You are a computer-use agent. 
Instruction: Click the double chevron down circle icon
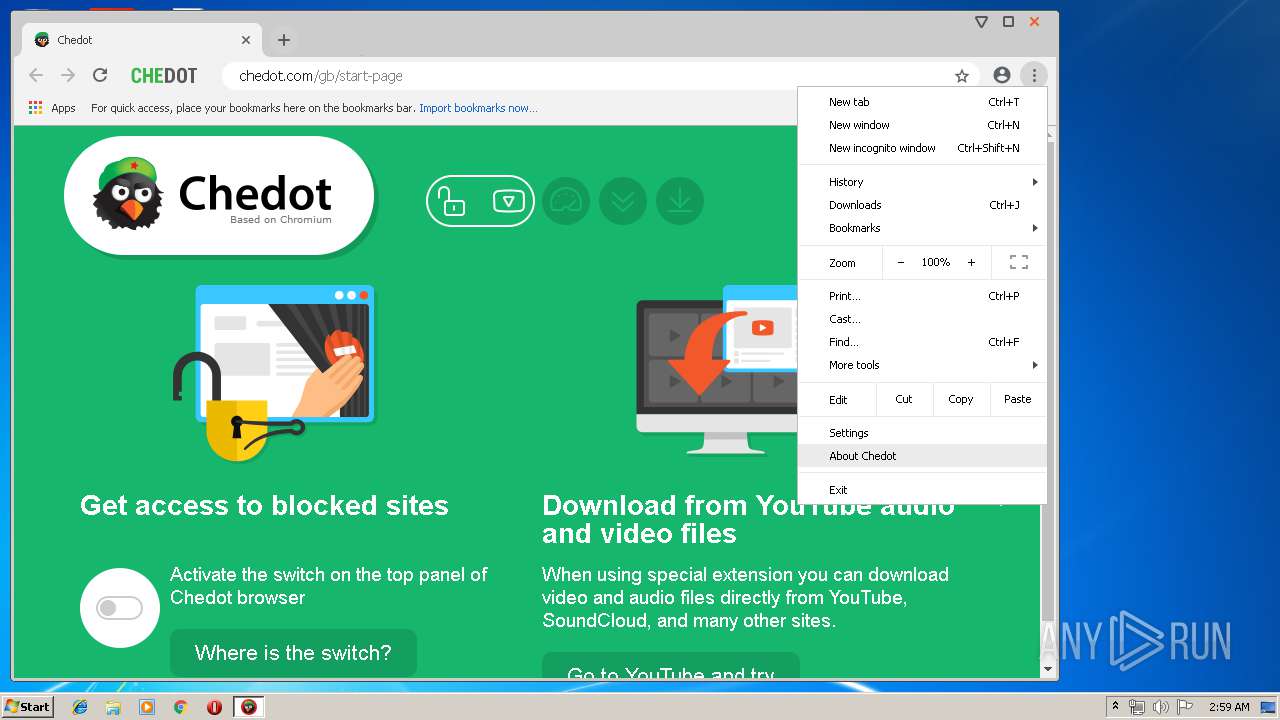point(623,201)
